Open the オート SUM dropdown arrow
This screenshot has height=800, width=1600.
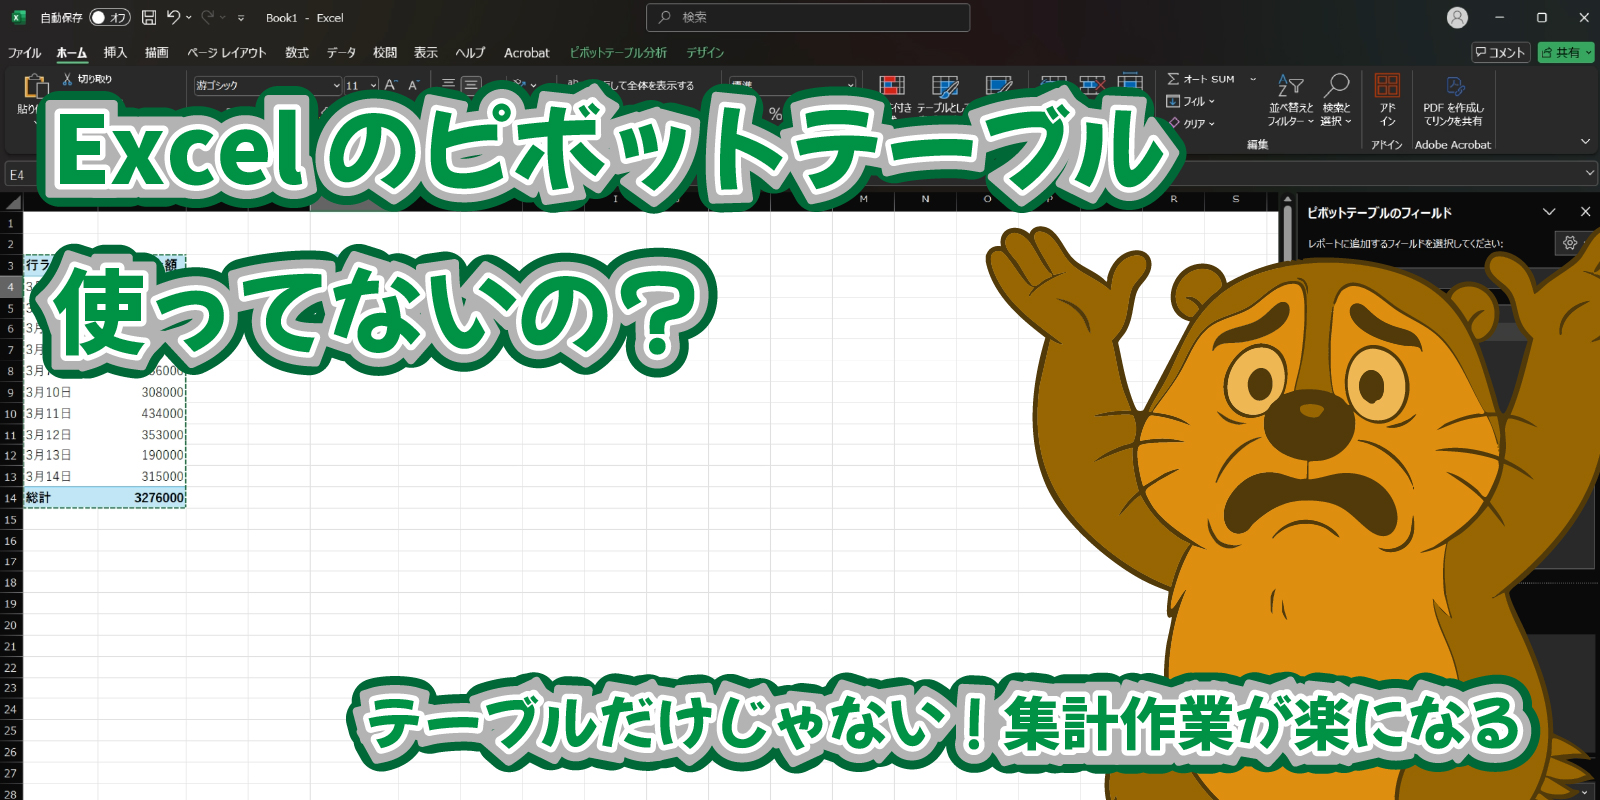coord(1253,79)
